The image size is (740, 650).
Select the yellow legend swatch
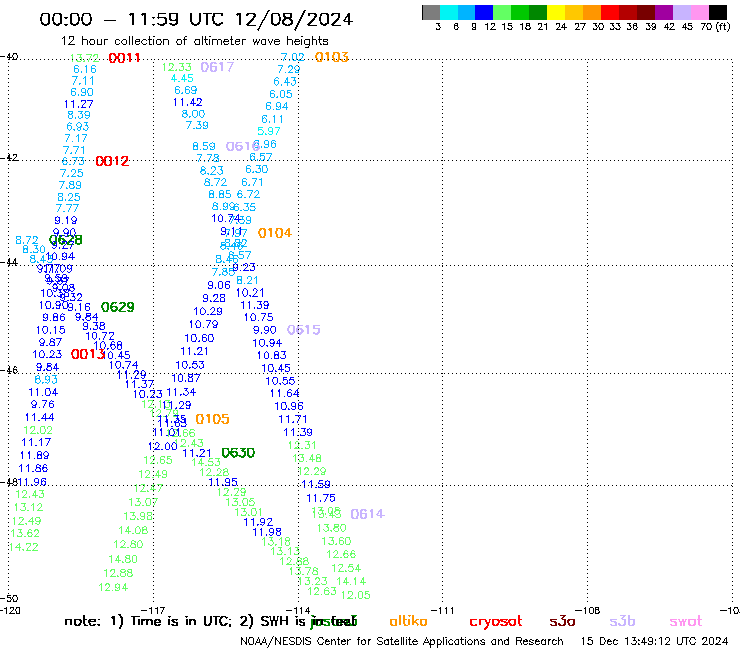[556, 12]
